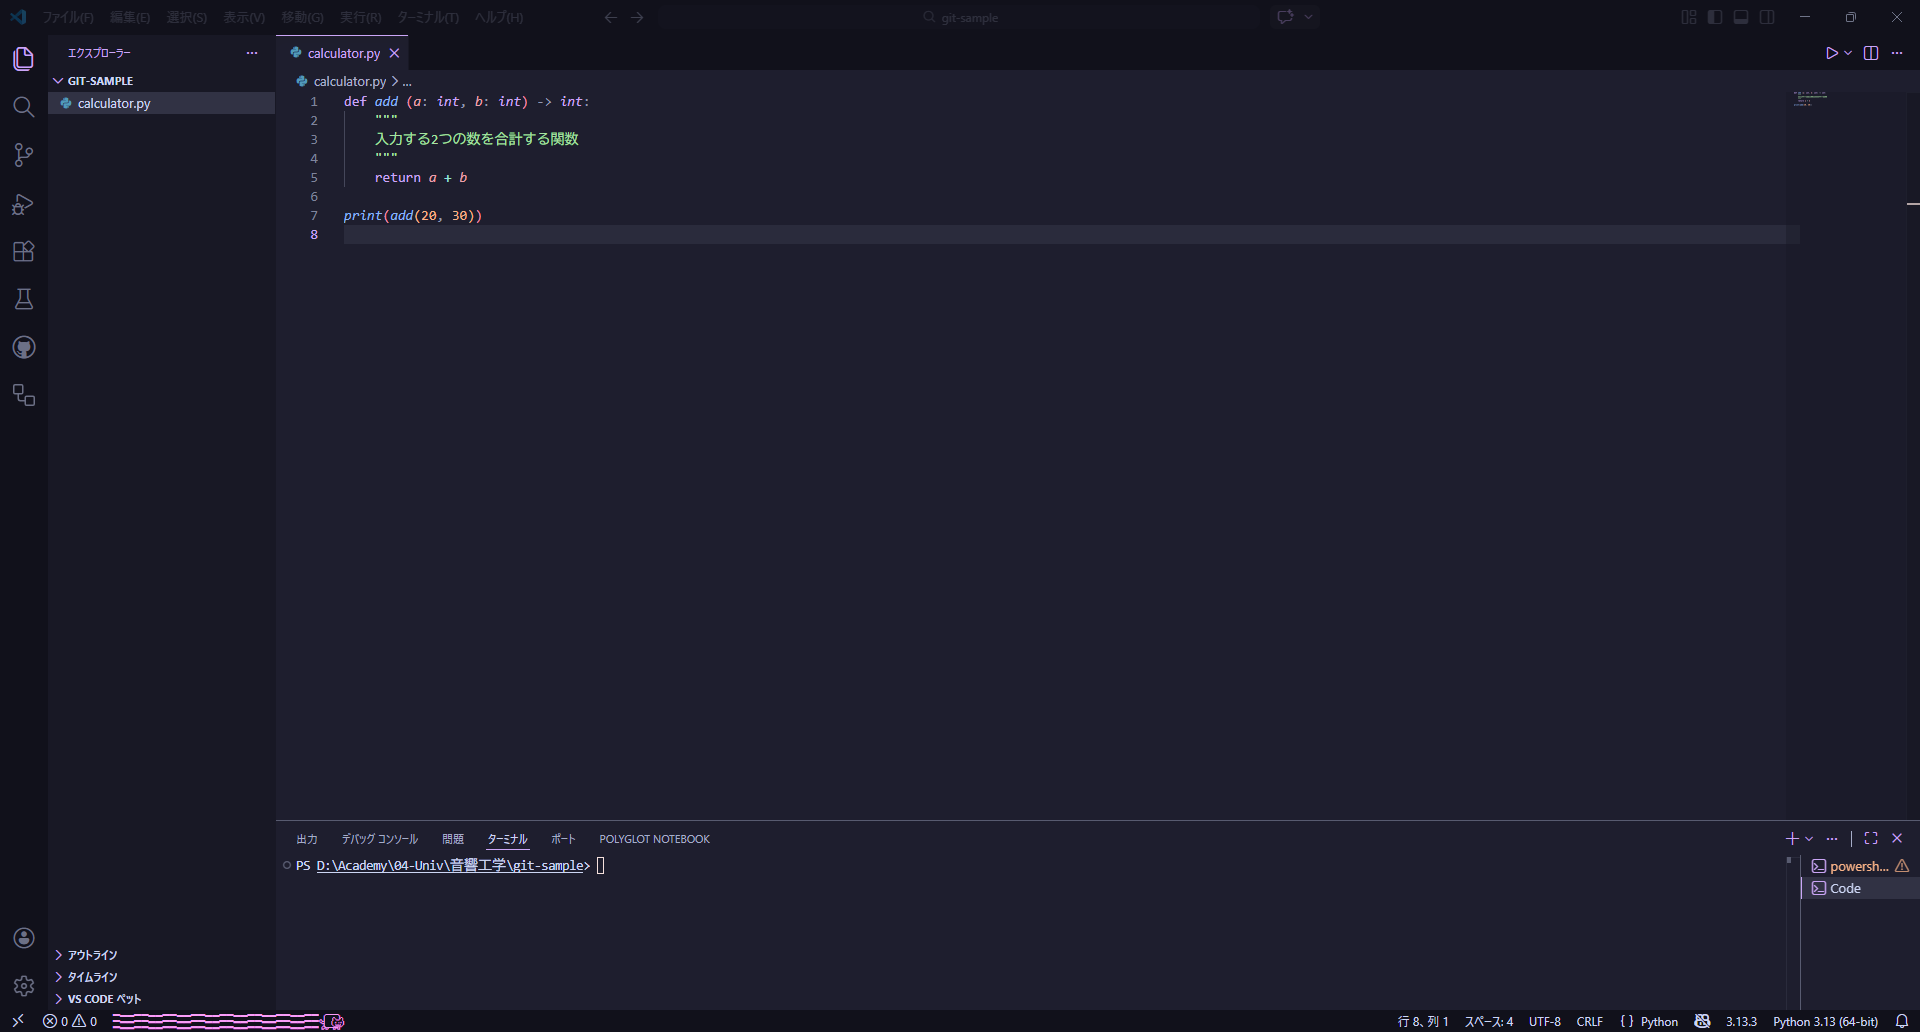Image resolution: width=1920 pixels, height=1032 pixels.
Task: Expand the アウトライン section
Action: coord(92,955)
